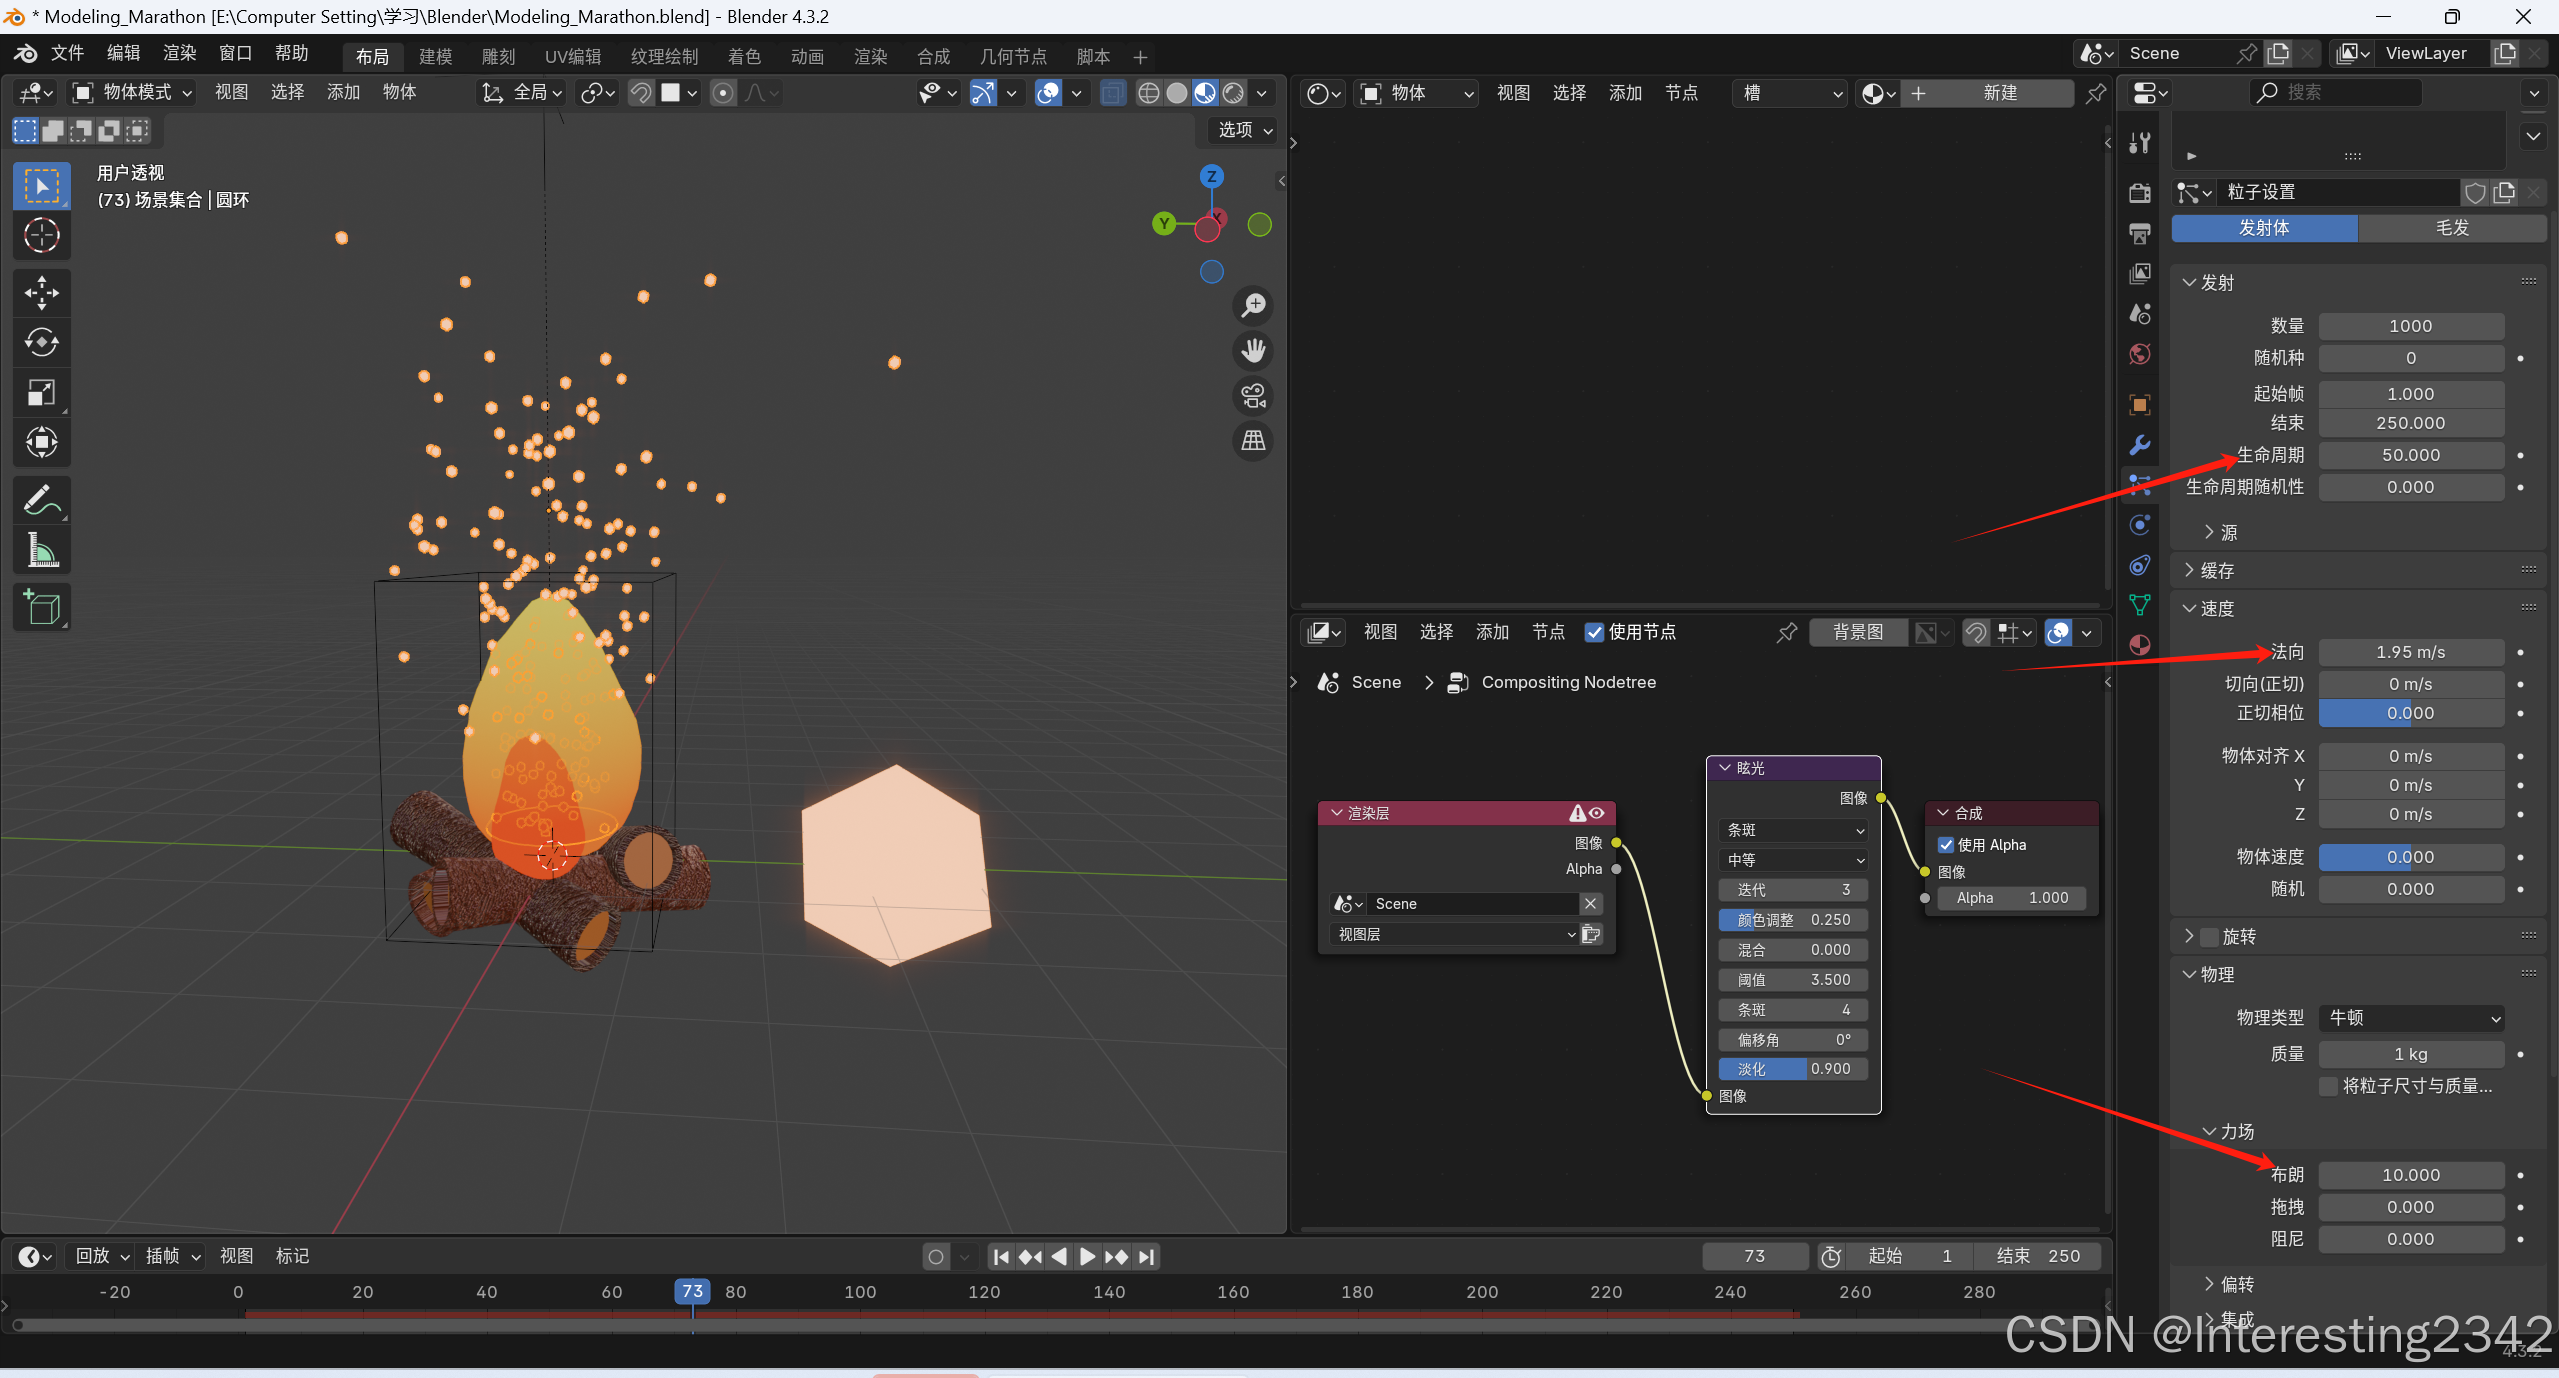Image resolution: width=2559 pixels, height=1378 pixels.
Task: Expand the Cache panel
Action: (2216, 571)
